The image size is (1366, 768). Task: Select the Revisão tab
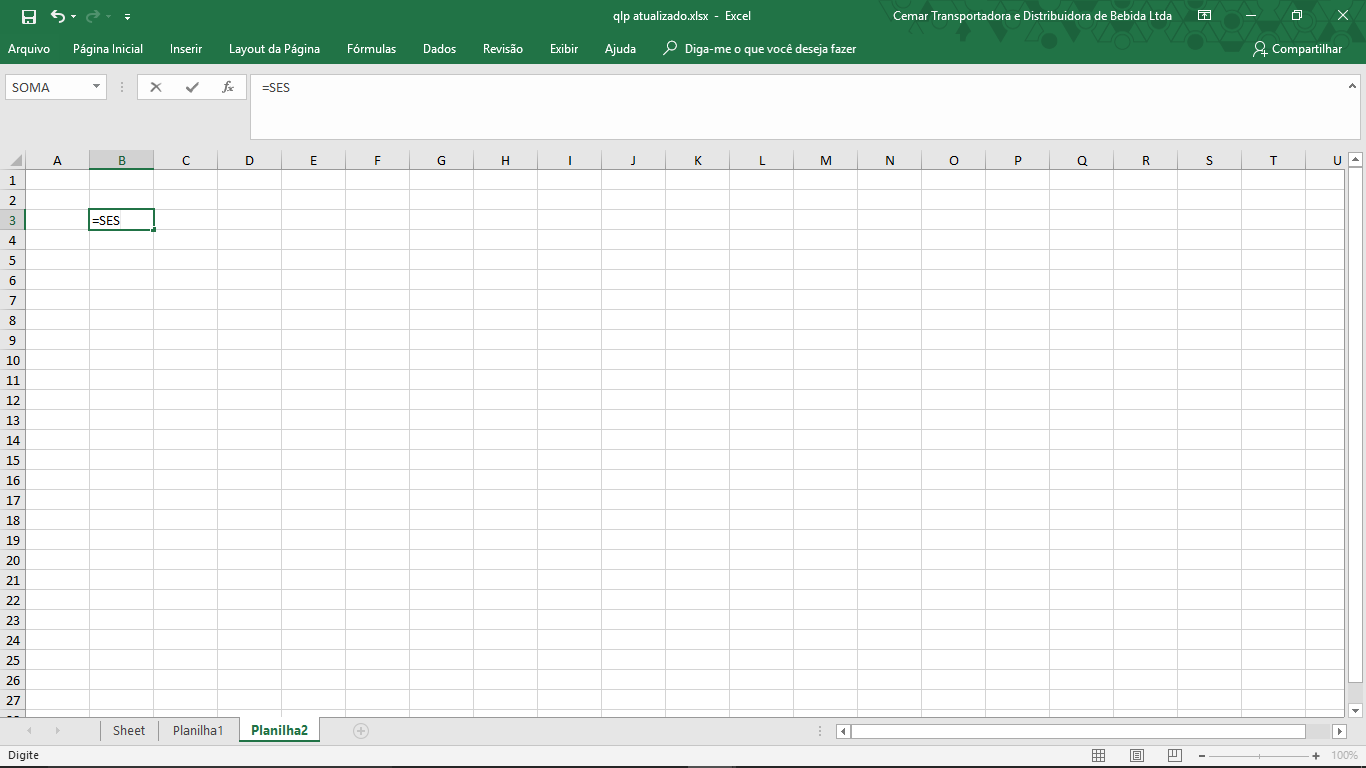tap(502, 49)
